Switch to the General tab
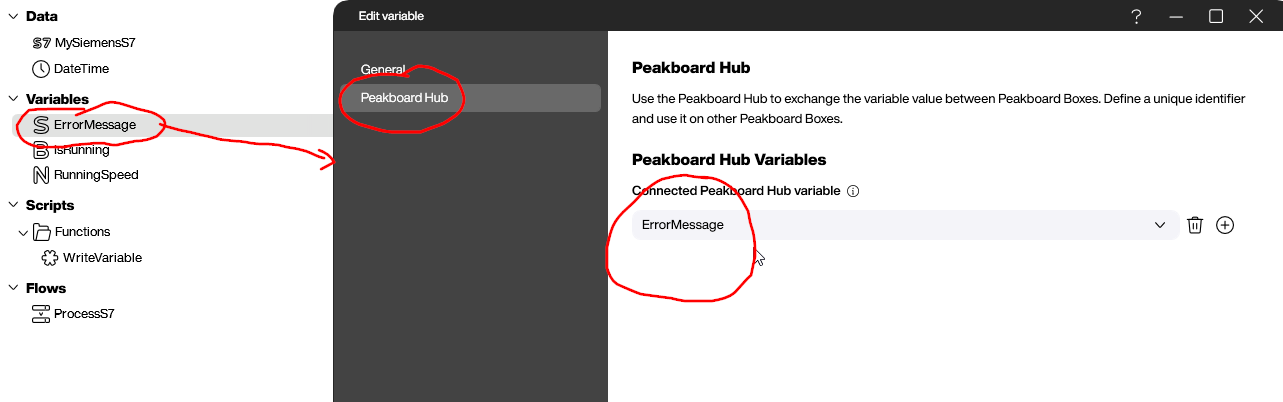 click(383, 70)
